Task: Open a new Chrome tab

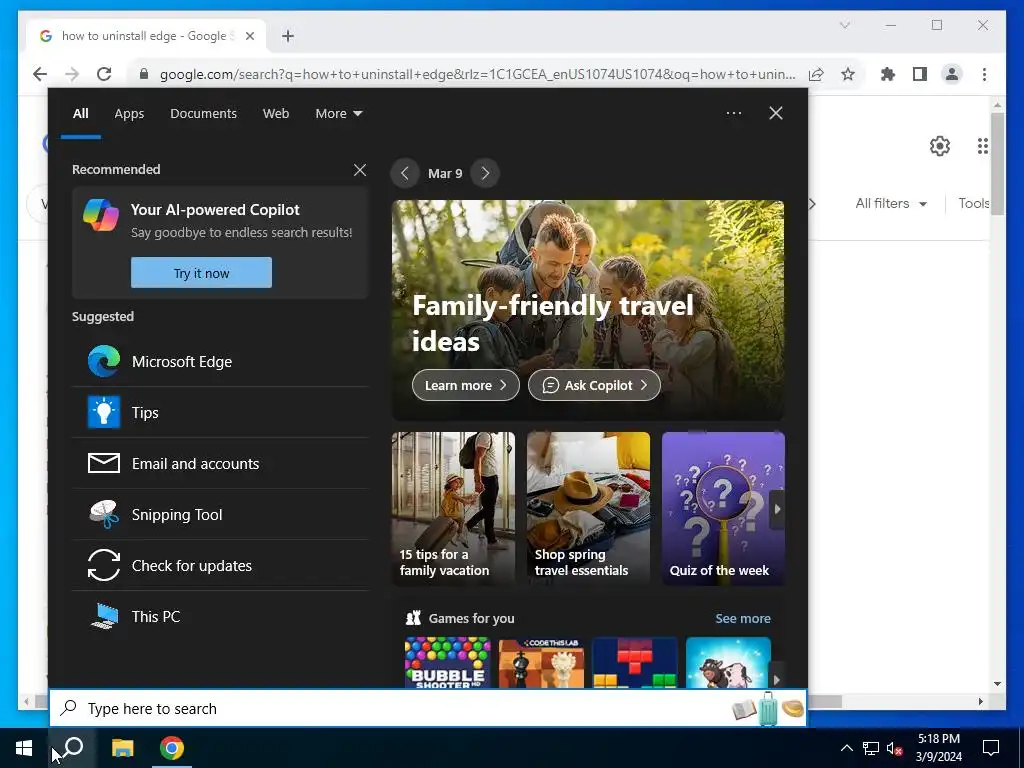Action: (x=288, y=36)
